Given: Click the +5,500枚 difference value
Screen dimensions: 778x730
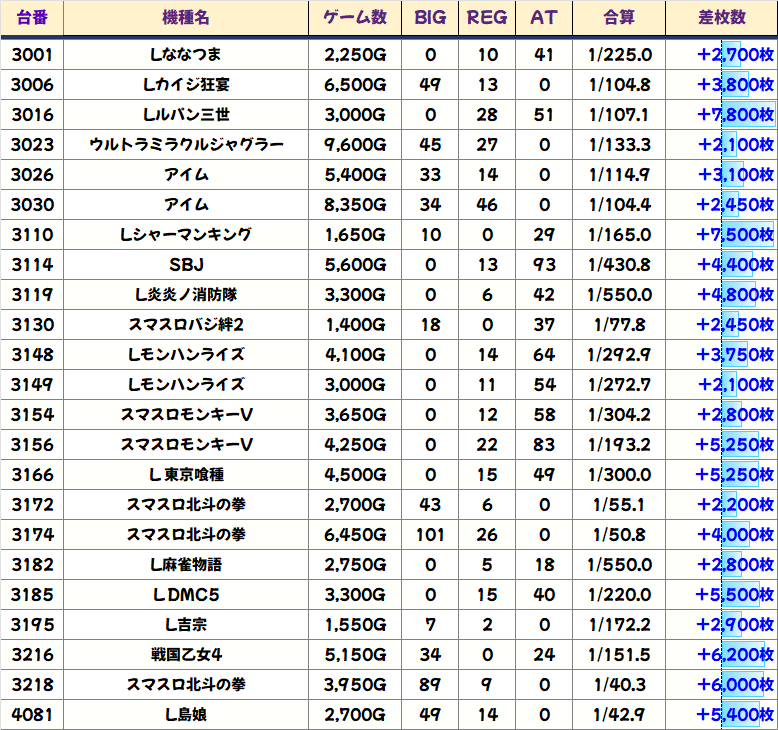Looking at the screenshot, I should coord(735,595).
